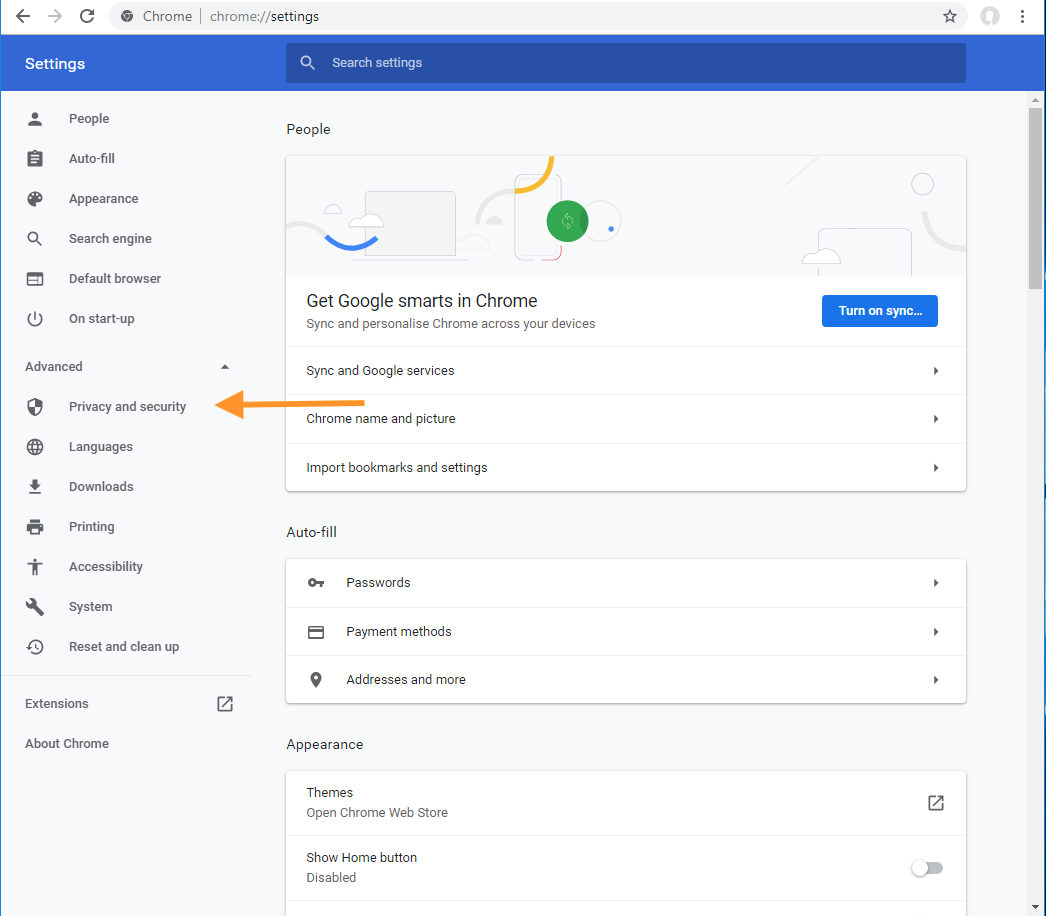Open Default browser in the sidebar
The height and width of the screenshot is (916, 1046).
(x=115, y=279)
